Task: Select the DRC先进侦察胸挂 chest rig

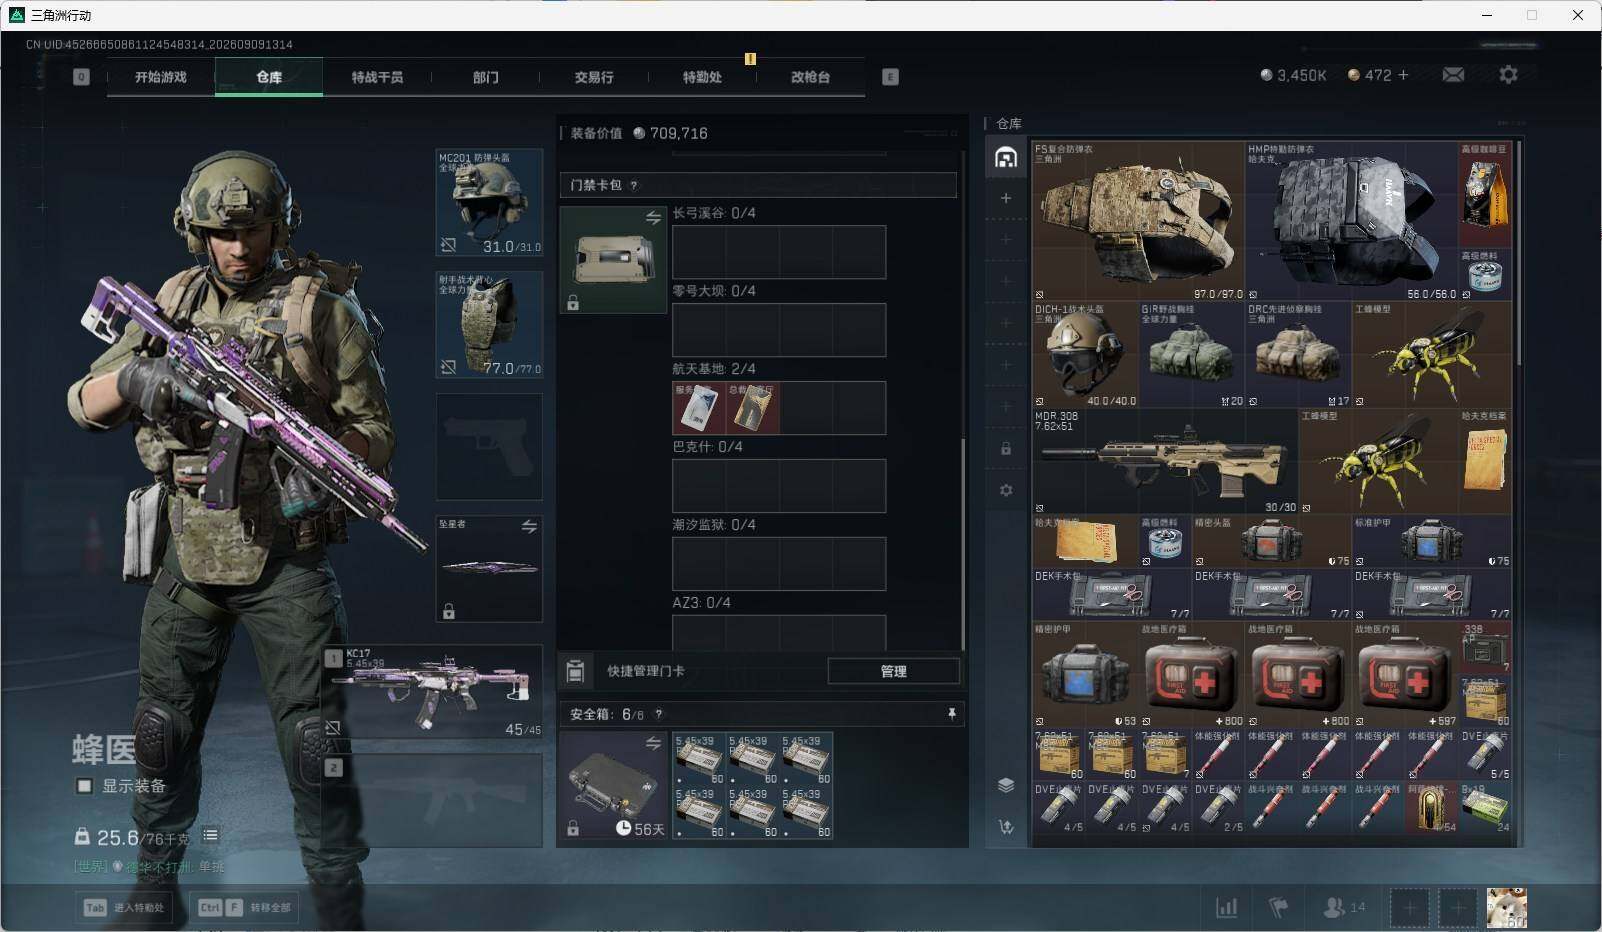Action: coord(1299,355)
